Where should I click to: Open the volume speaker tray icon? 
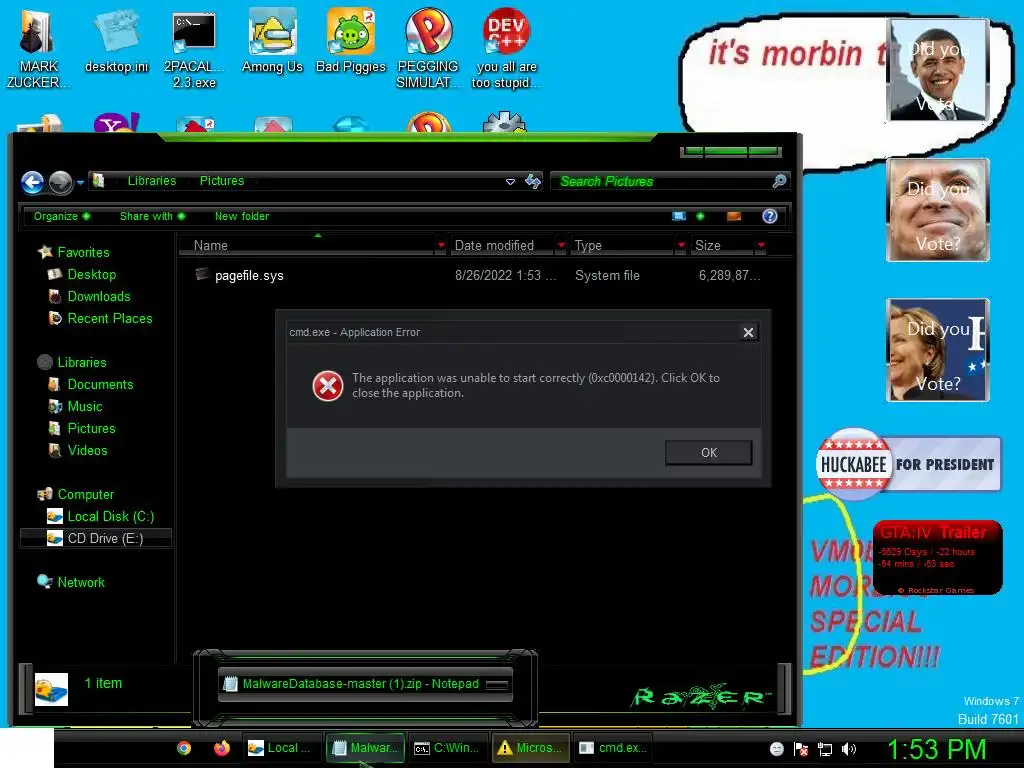tap(849, 749)
